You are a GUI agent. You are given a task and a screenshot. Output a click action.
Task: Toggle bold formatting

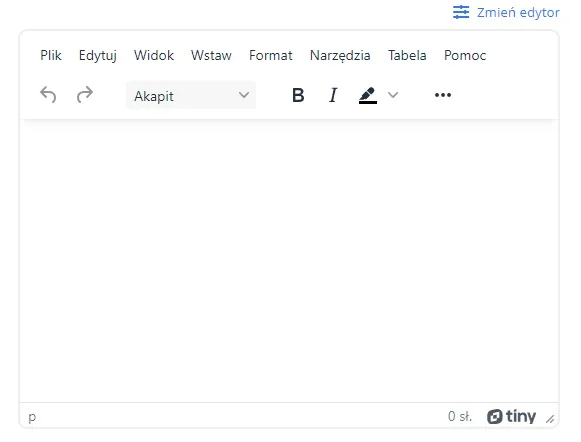[x=298, y=95]
